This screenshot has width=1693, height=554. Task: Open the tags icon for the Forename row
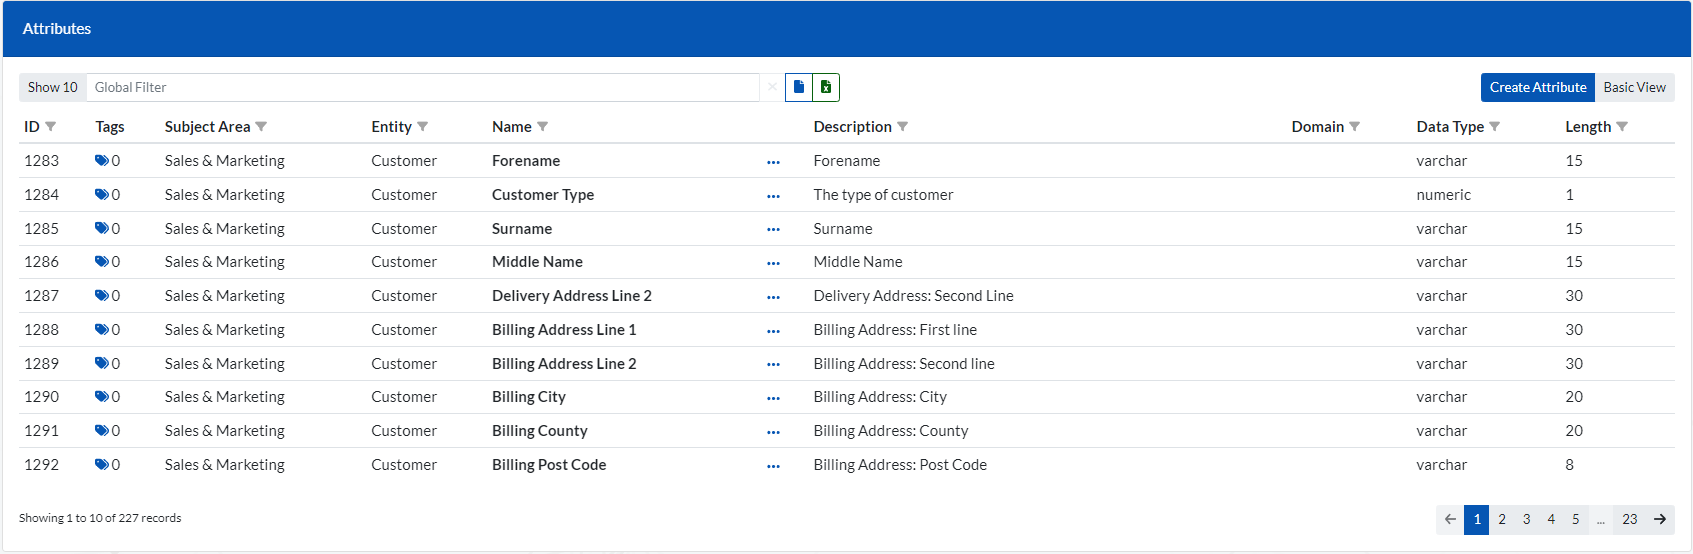[102, 161]
